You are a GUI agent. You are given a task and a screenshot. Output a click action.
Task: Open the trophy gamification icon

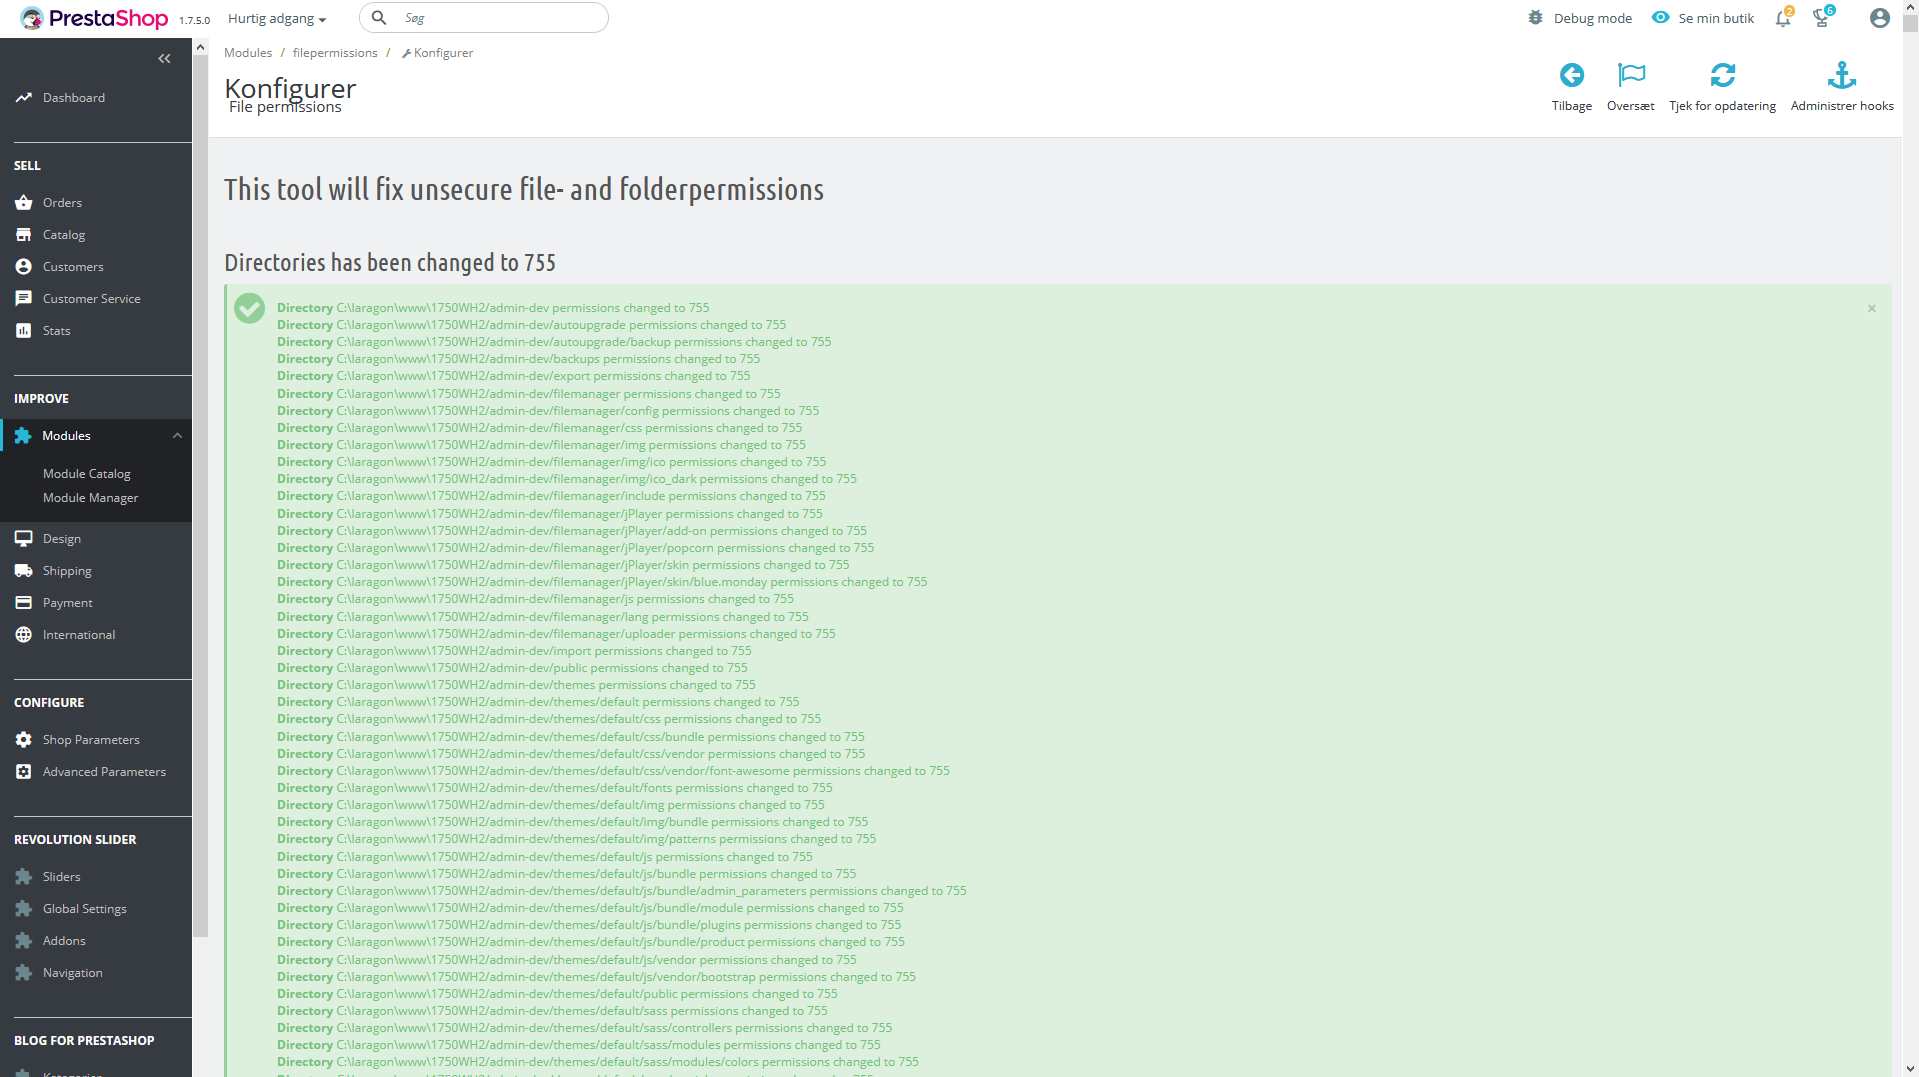1822,18
